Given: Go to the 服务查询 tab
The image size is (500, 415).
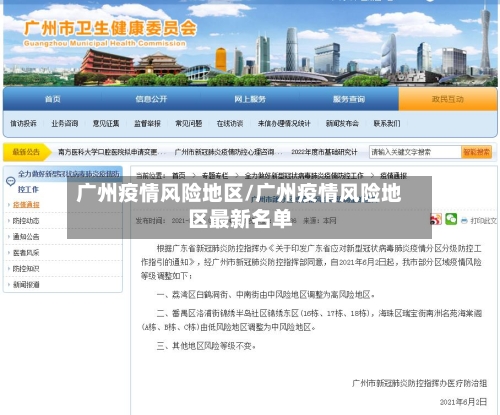Looking at the screenshot, I should point(349,99).
